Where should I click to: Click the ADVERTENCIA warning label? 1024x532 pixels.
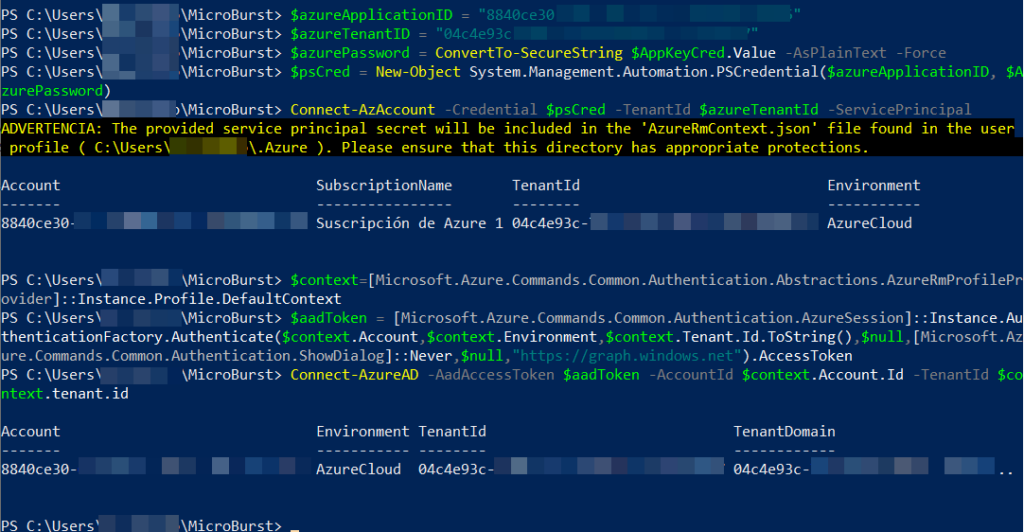pyautogui.click(x=52, y=128)
